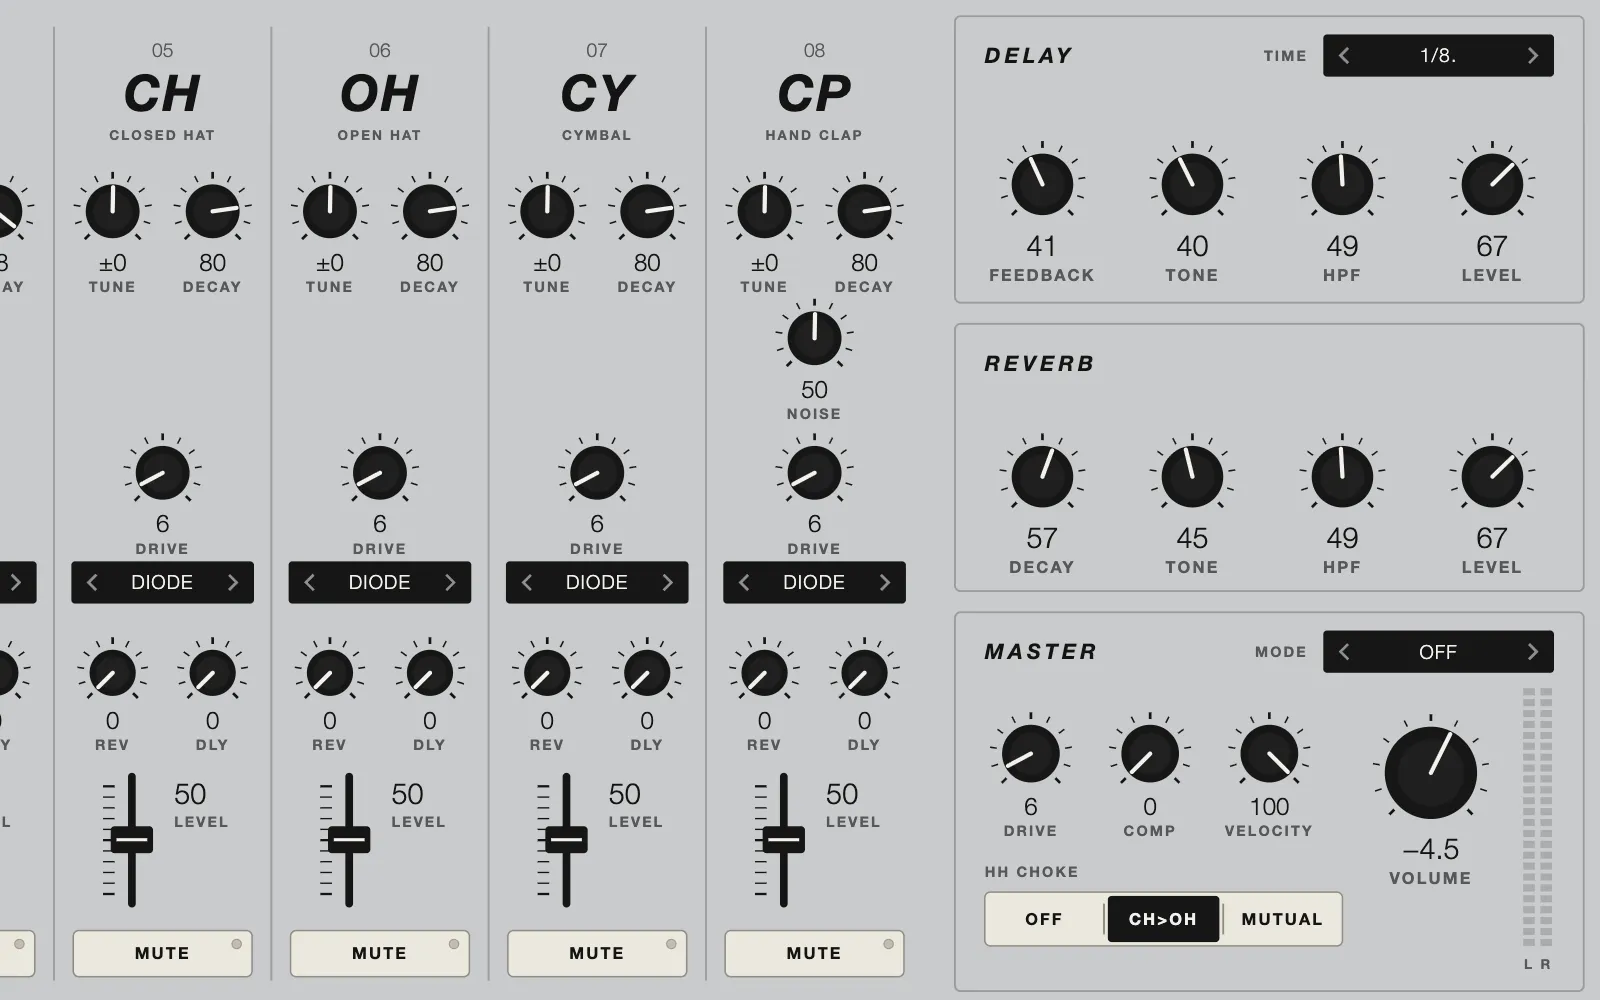
Task: Click the Closed Hat Tune knob
Action: [112, 211]
